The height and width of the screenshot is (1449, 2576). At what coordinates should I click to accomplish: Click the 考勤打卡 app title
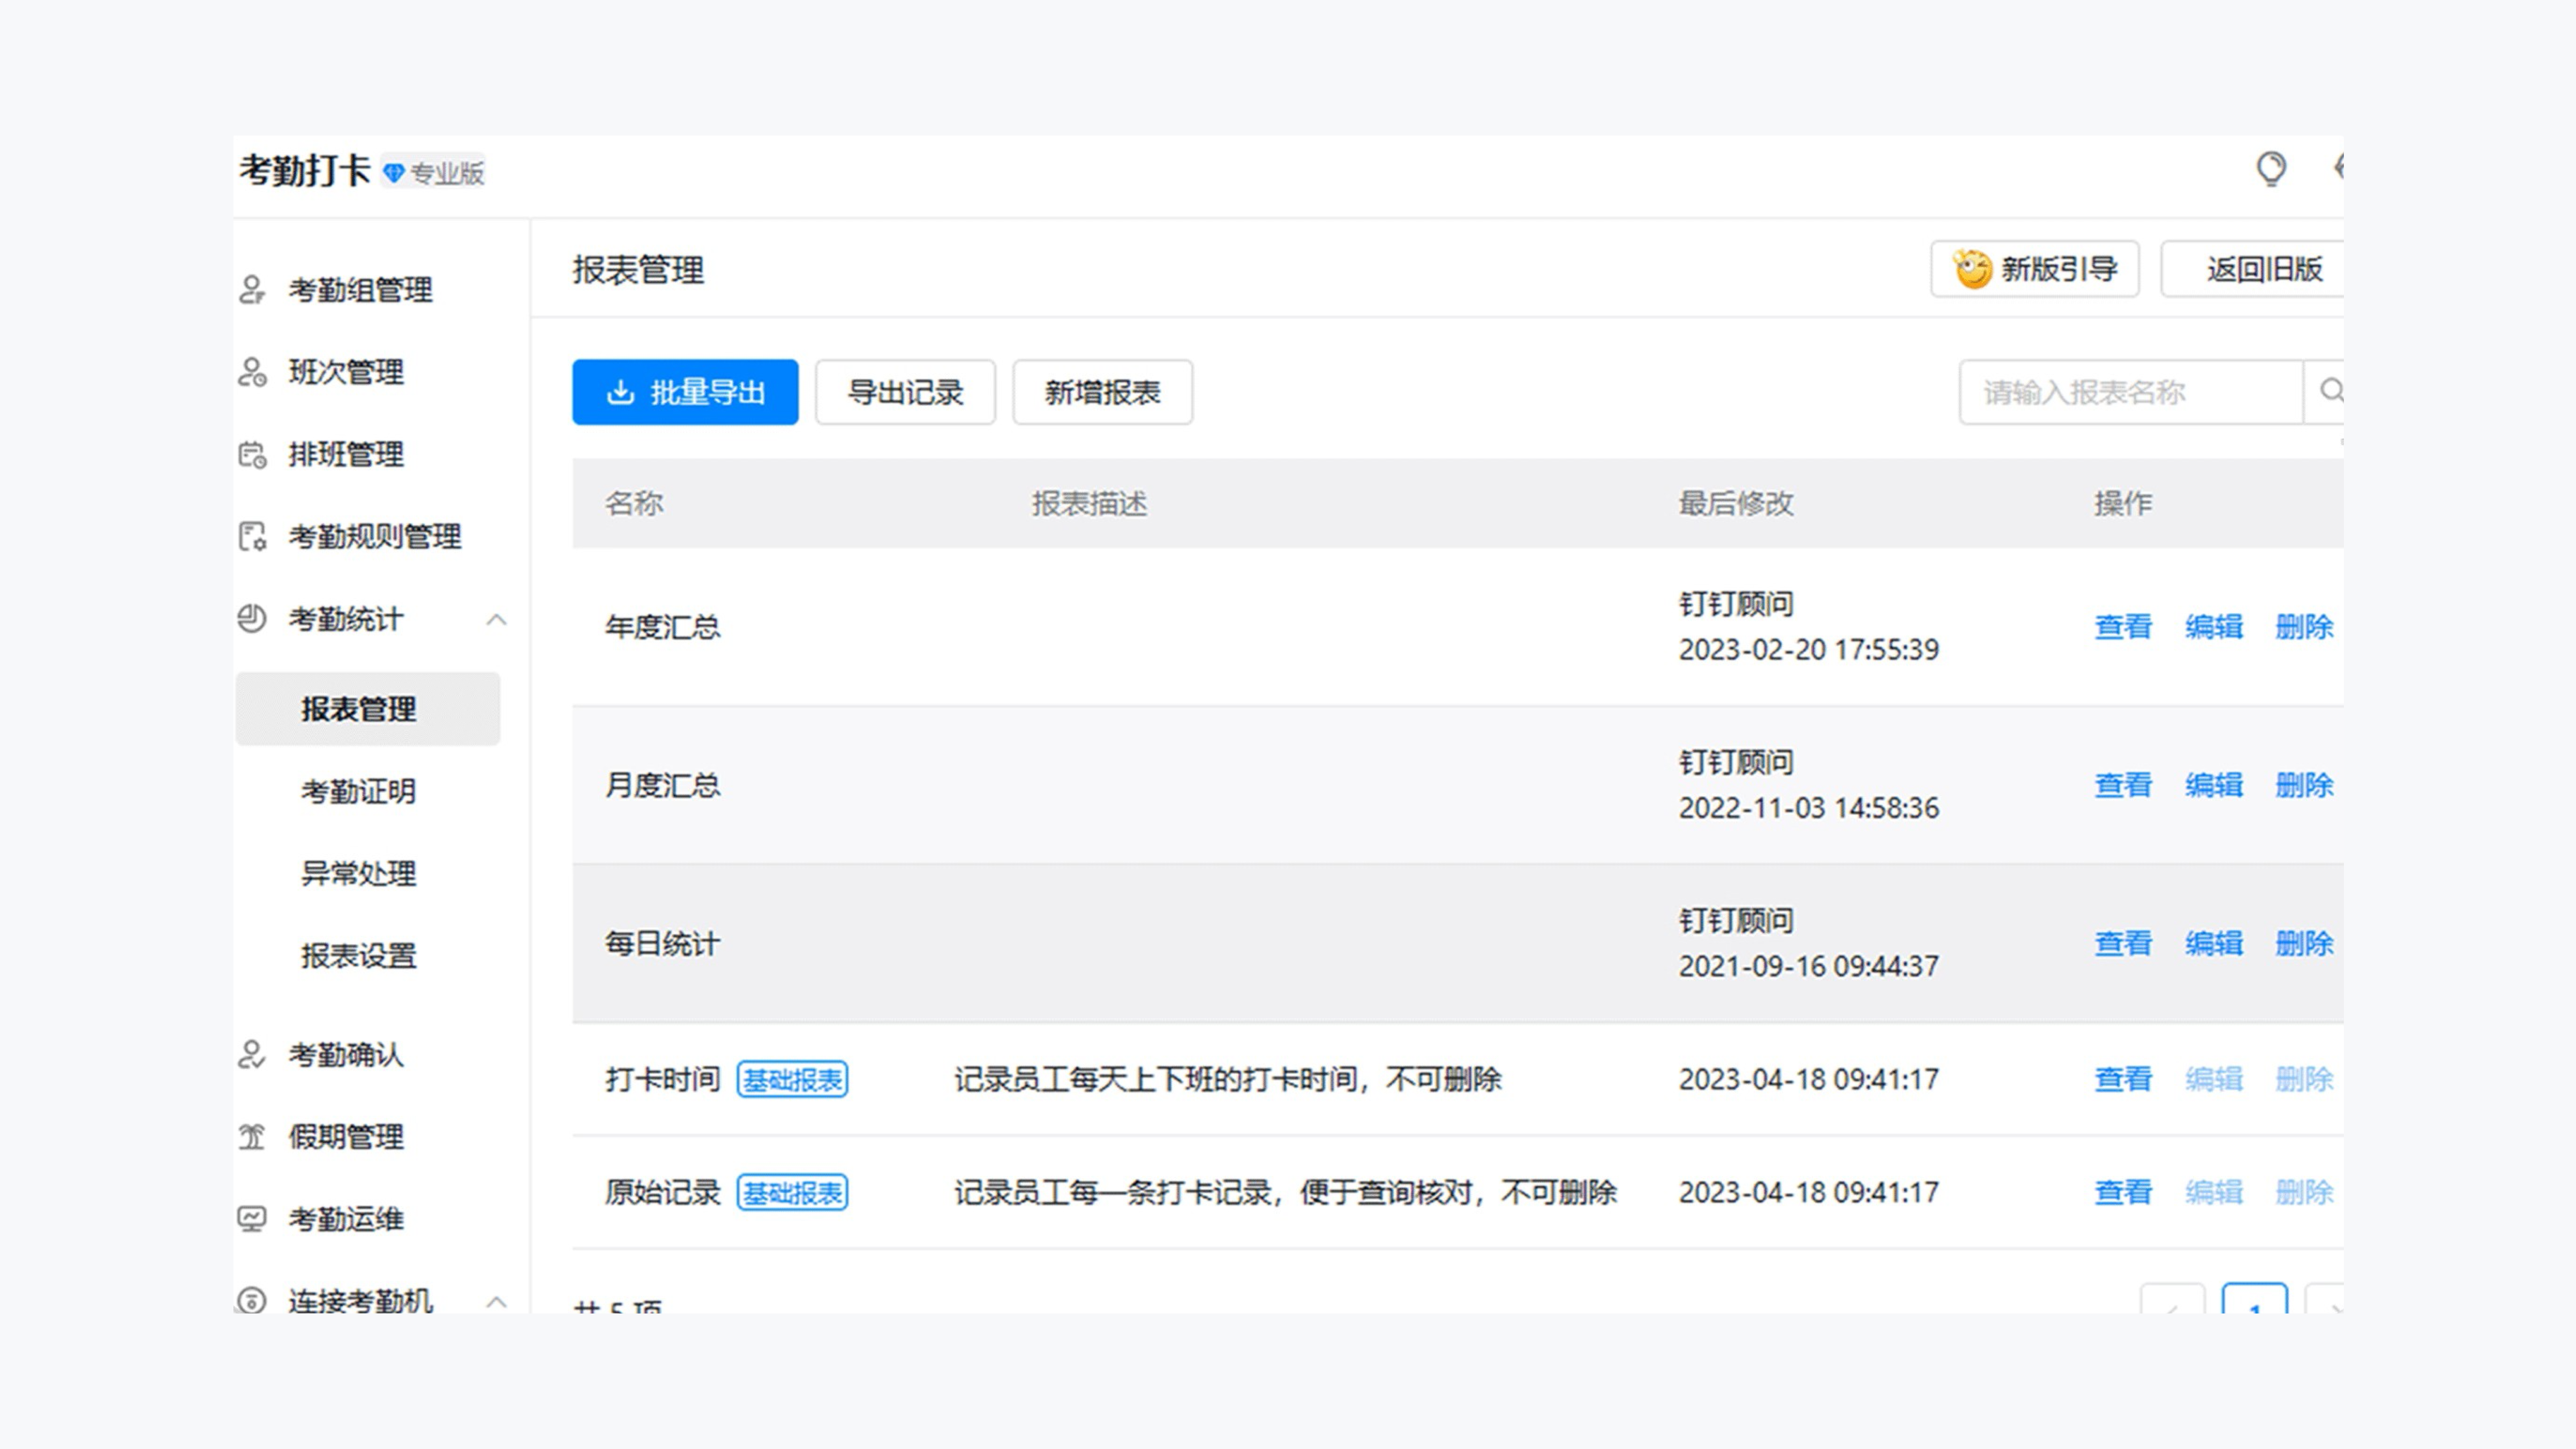tap(305, 171)
